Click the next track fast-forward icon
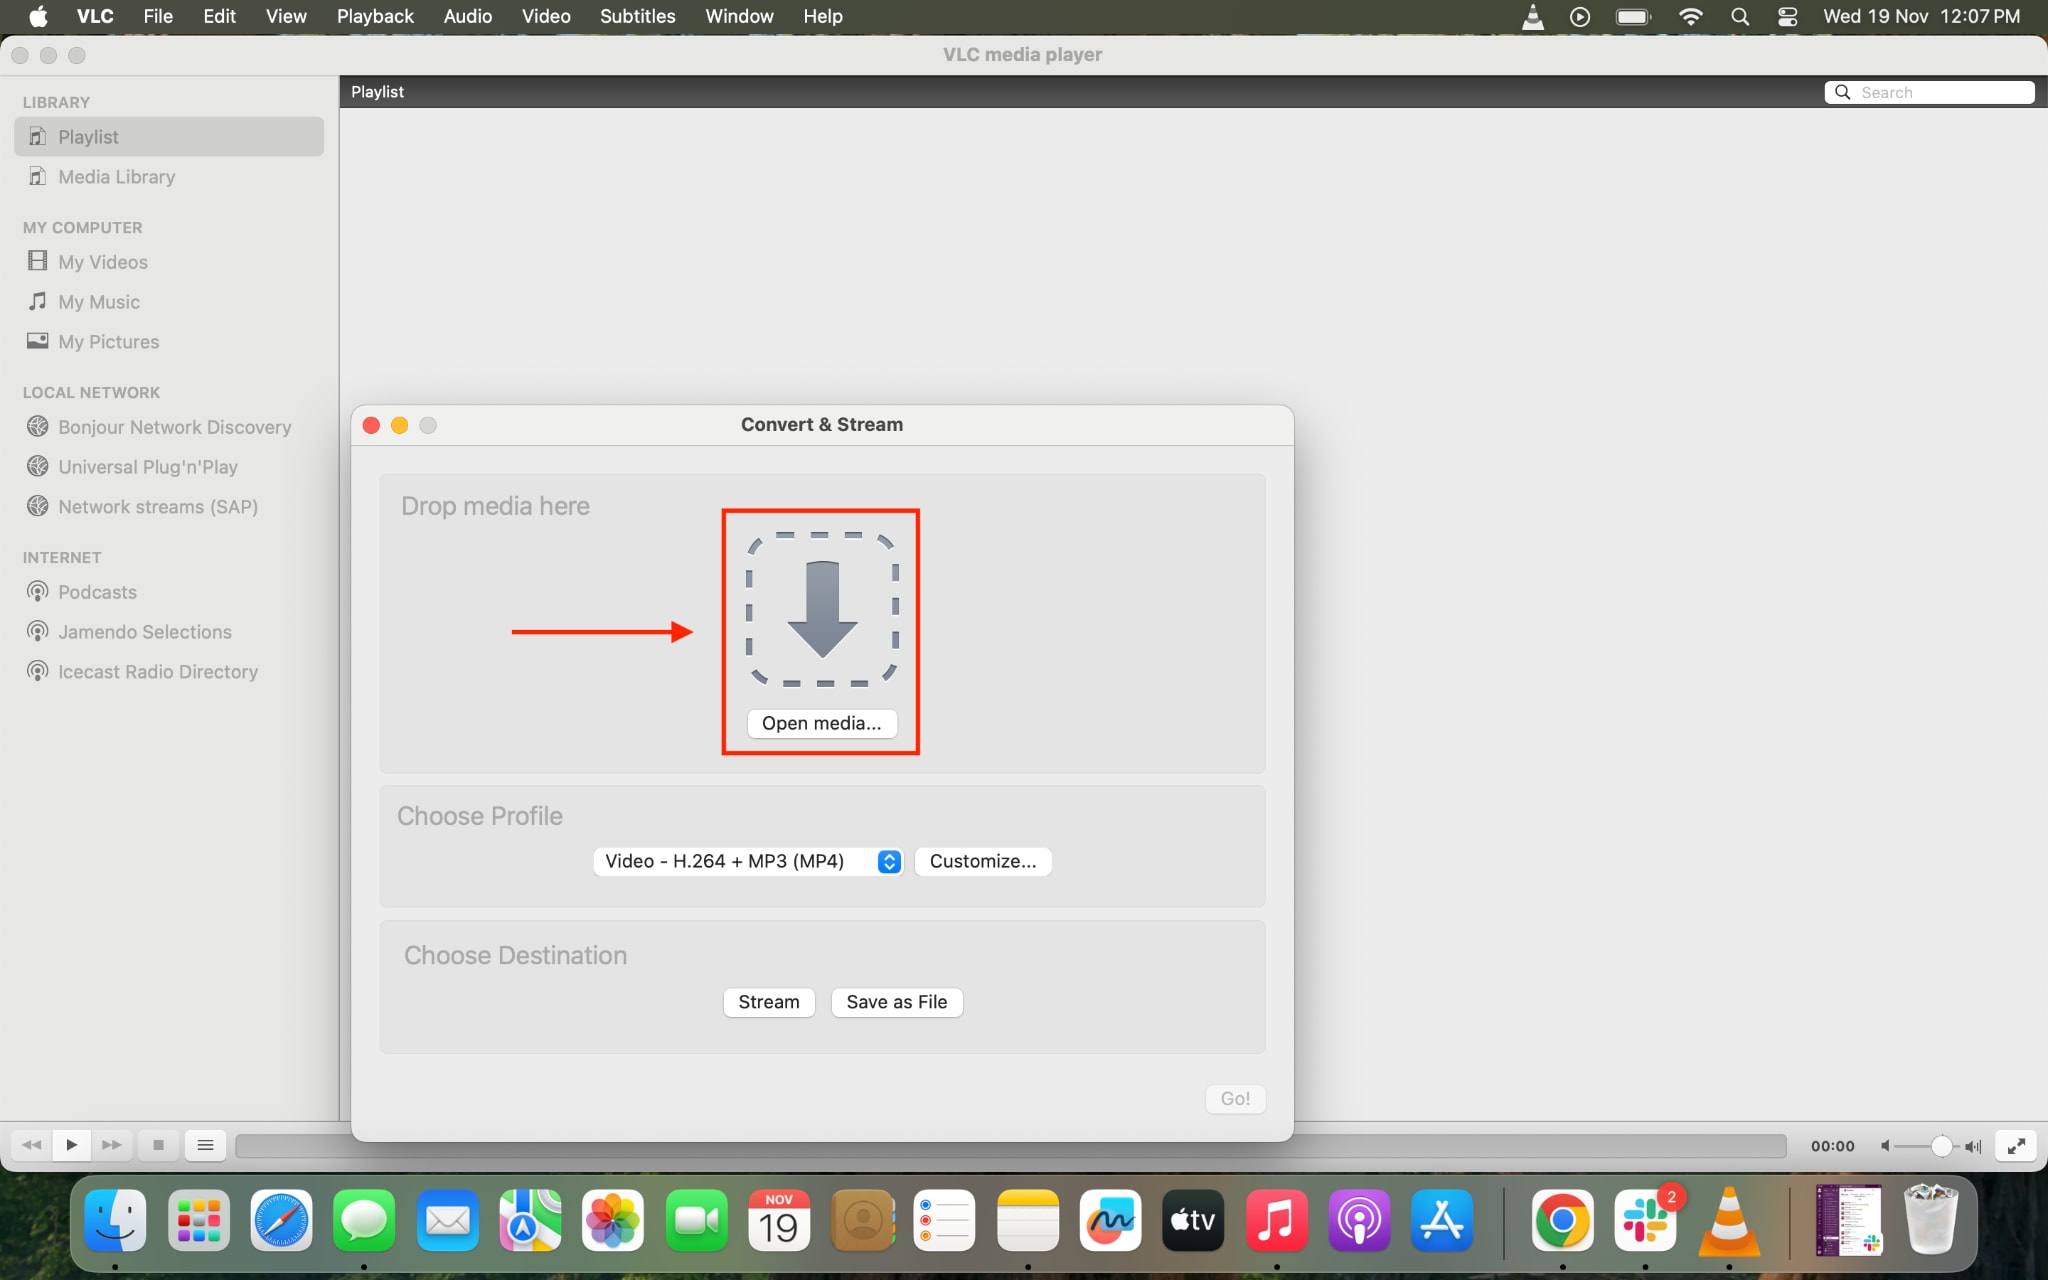The image size is (2048, 1280). tap(112, 1145)
